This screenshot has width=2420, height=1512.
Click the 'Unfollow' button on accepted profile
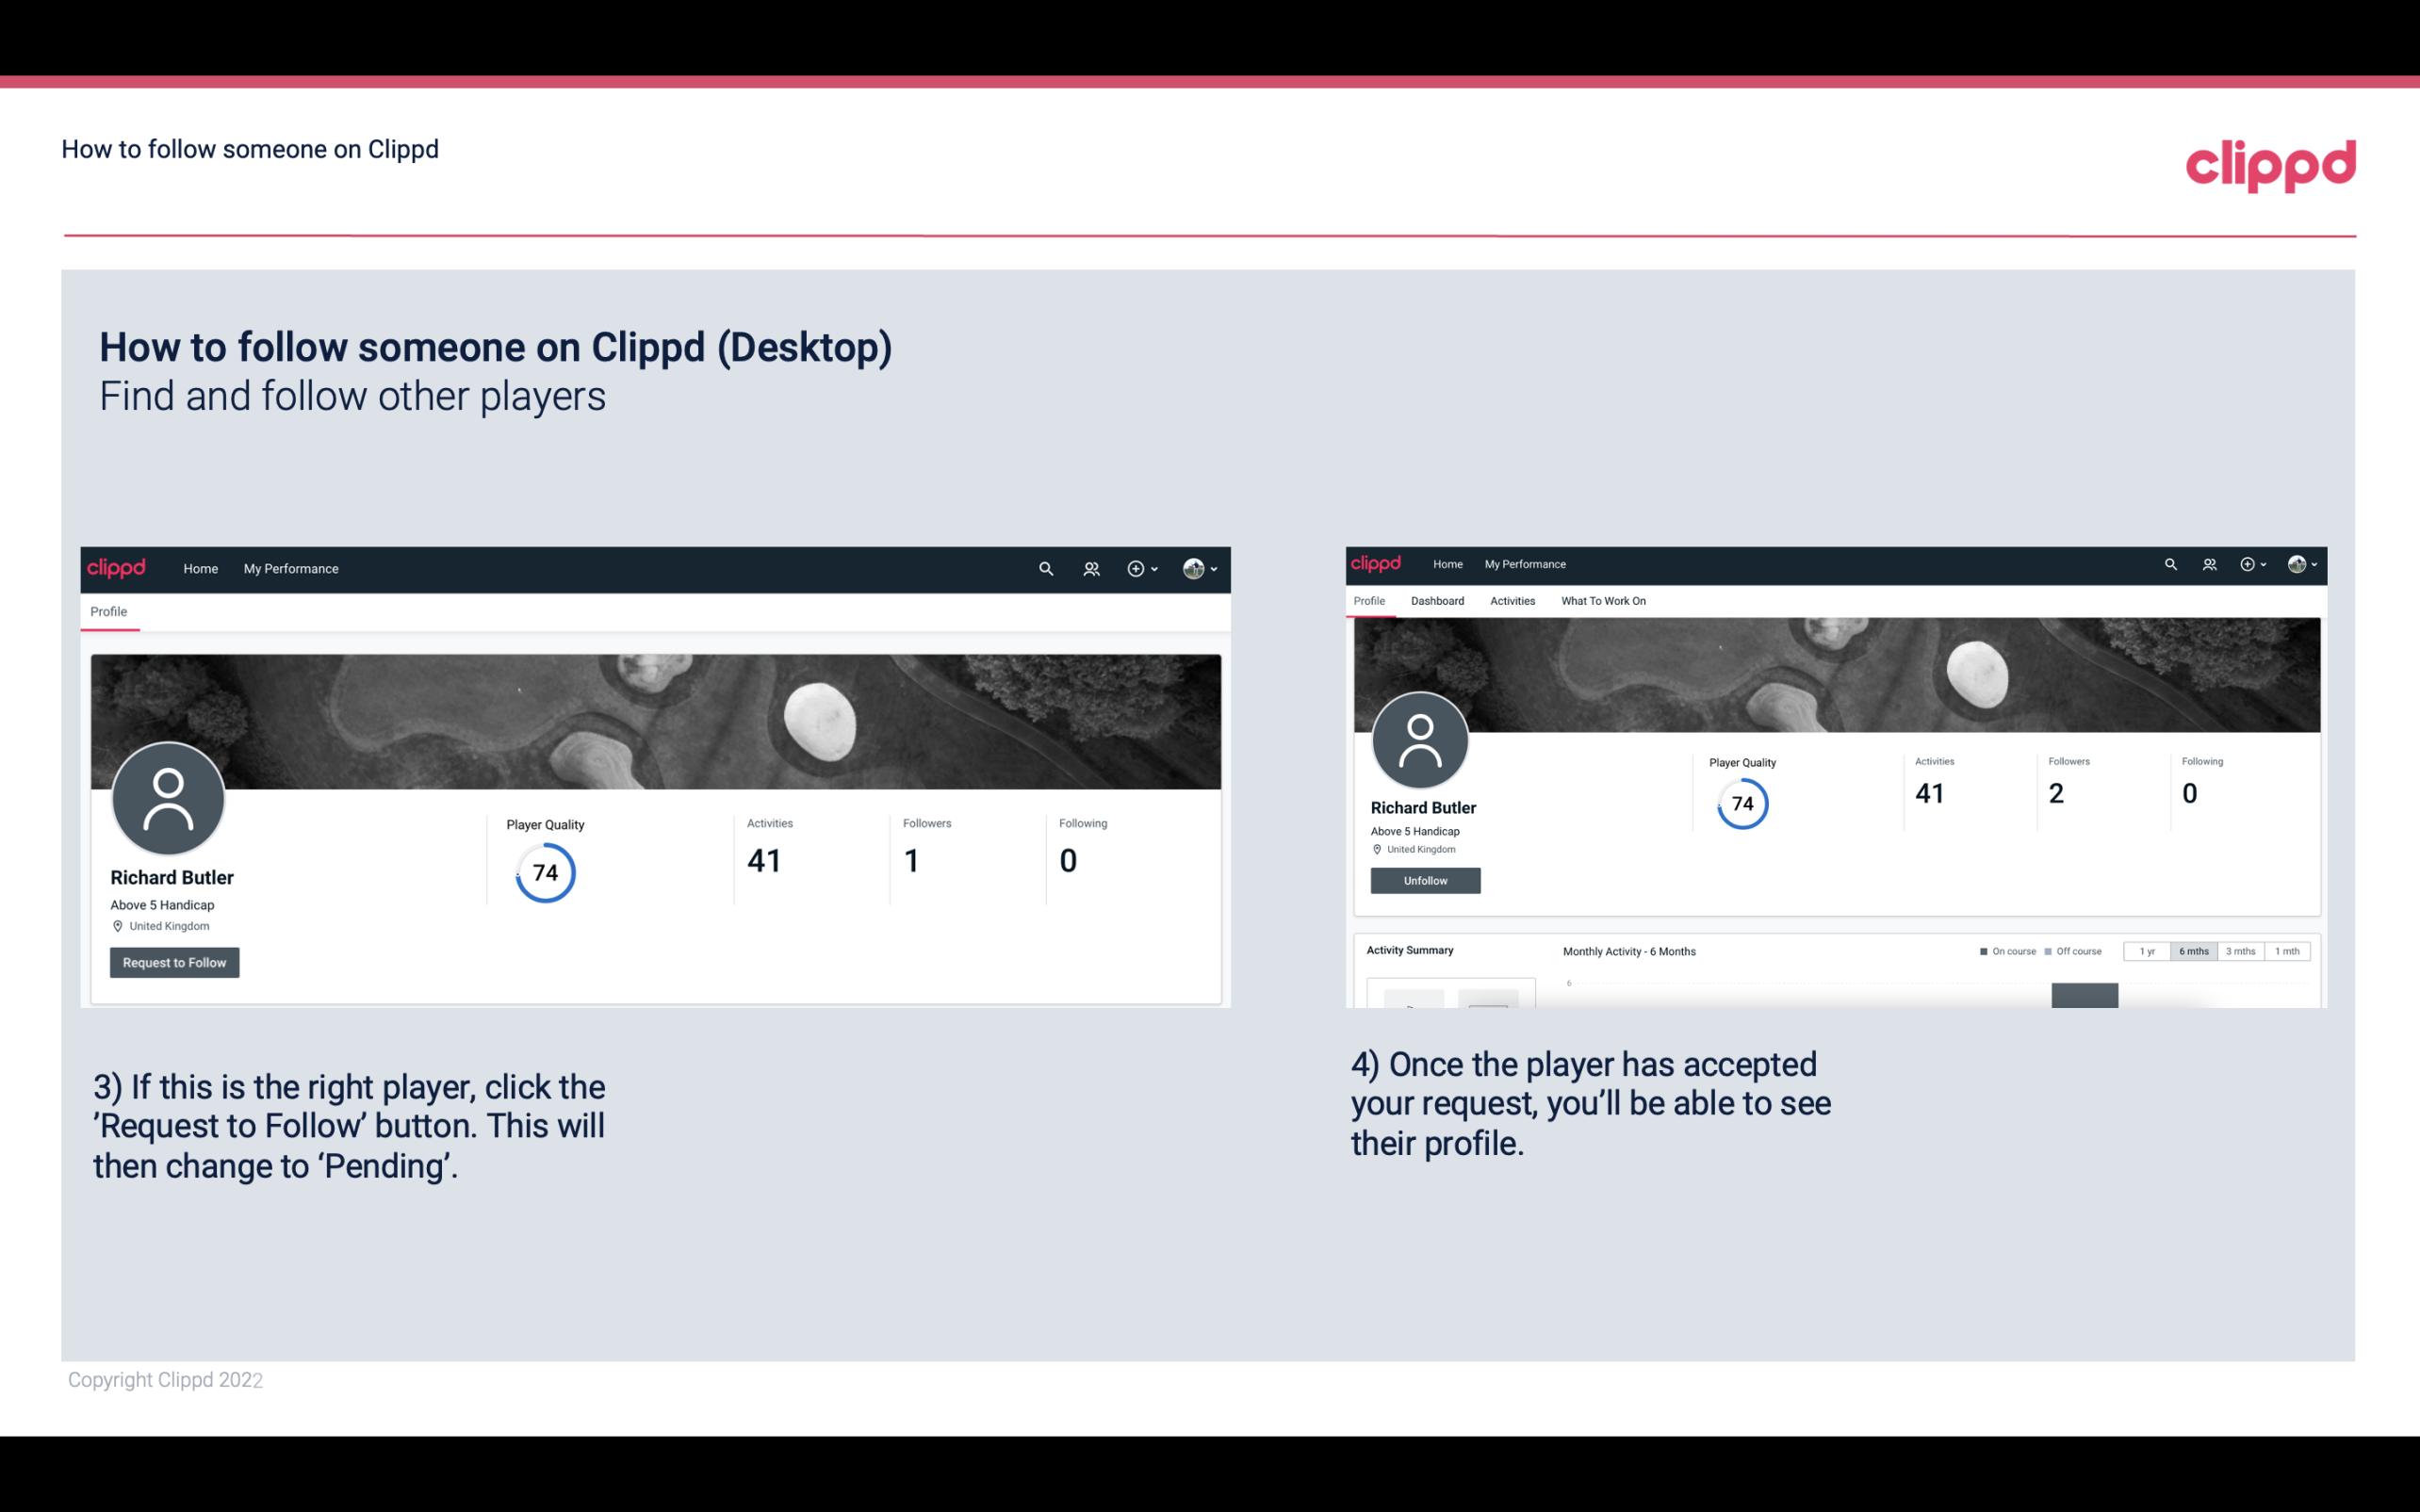coord(1423,880)
